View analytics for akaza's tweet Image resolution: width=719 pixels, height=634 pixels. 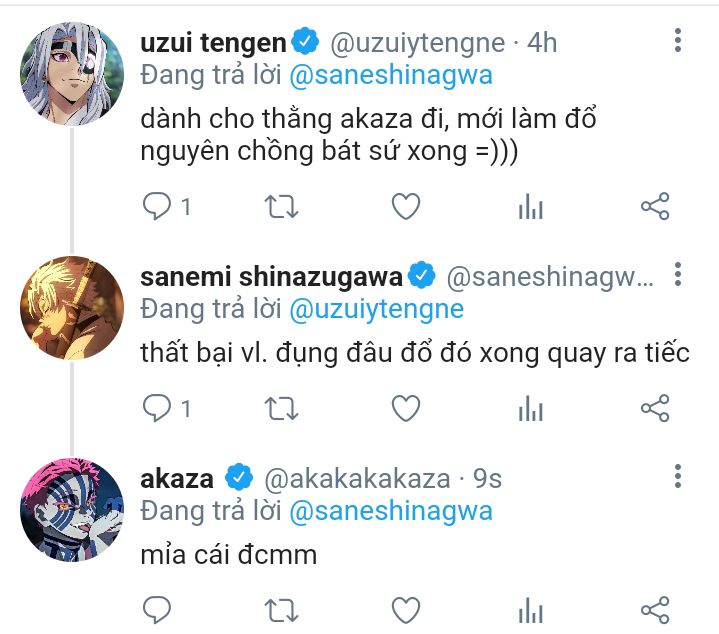tap(530, 609)
